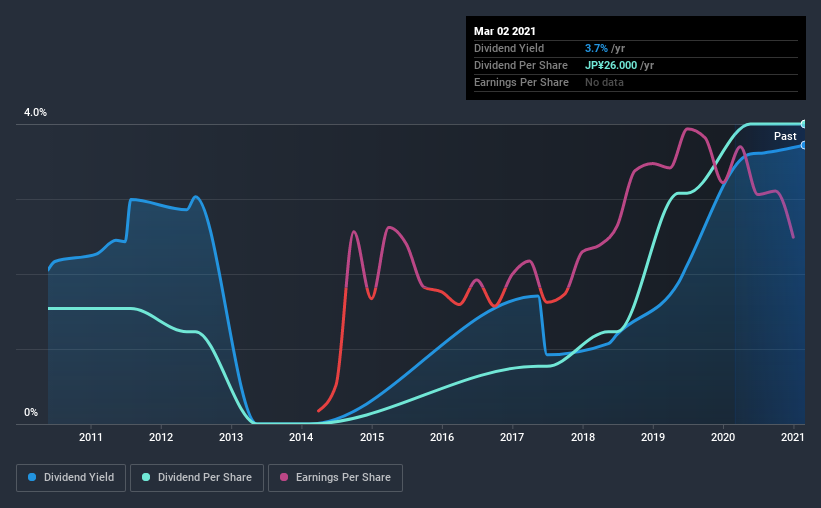The width and height of the screenshot is (821, 508).
Task: Click the 4.0% y-axis label
Action: click(x=35, y=112)
